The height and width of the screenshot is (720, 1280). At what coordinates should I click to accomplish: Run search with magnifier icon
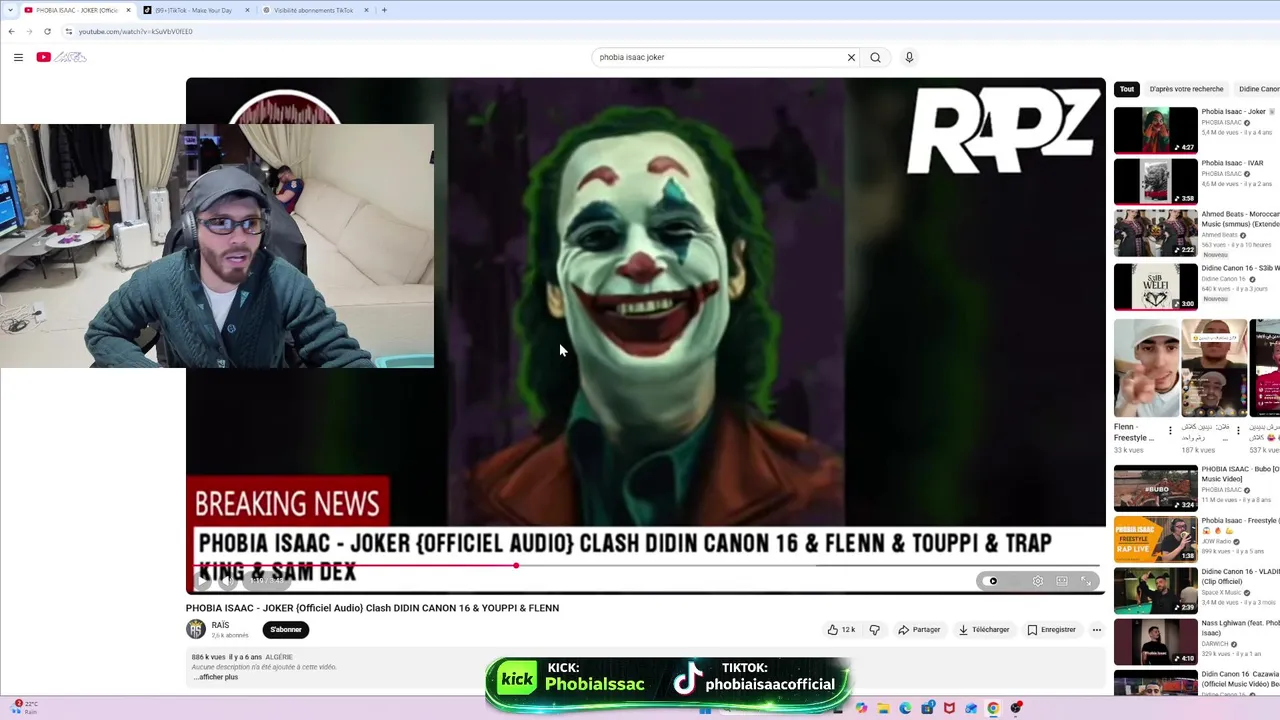[x=875, y=57]
